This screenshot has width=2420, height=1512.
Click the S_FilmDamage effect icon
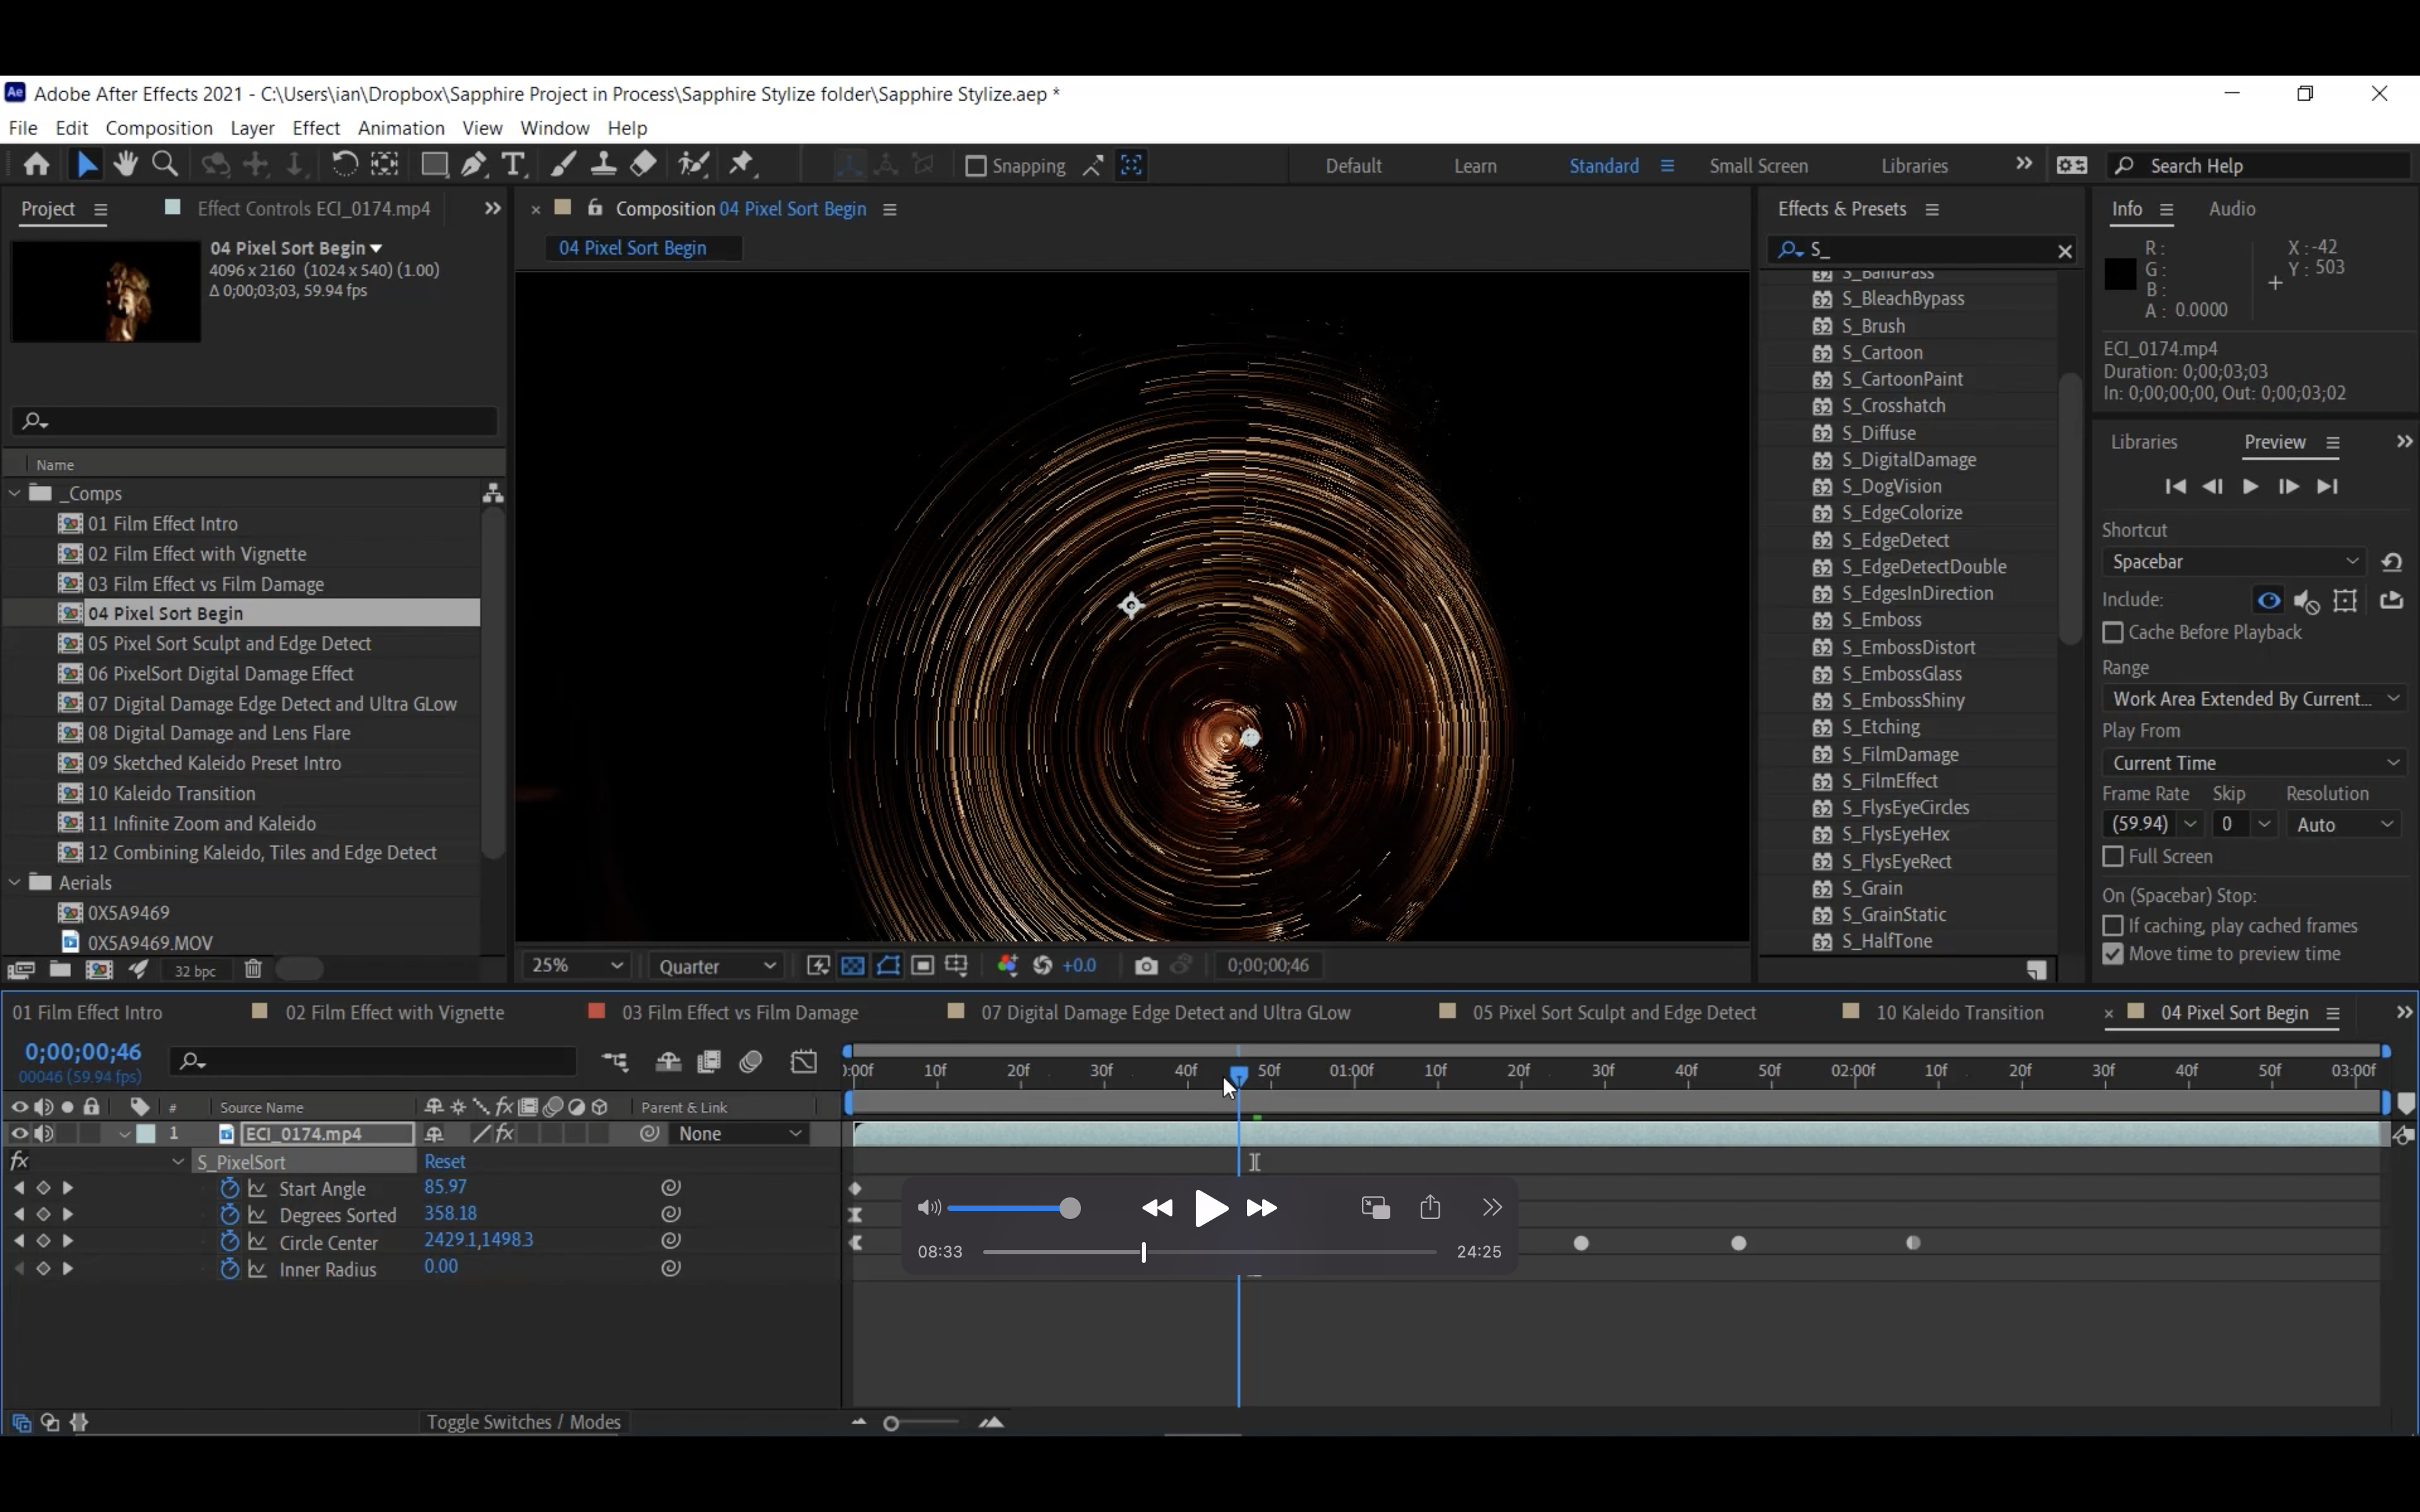[x=1822, y=755]
